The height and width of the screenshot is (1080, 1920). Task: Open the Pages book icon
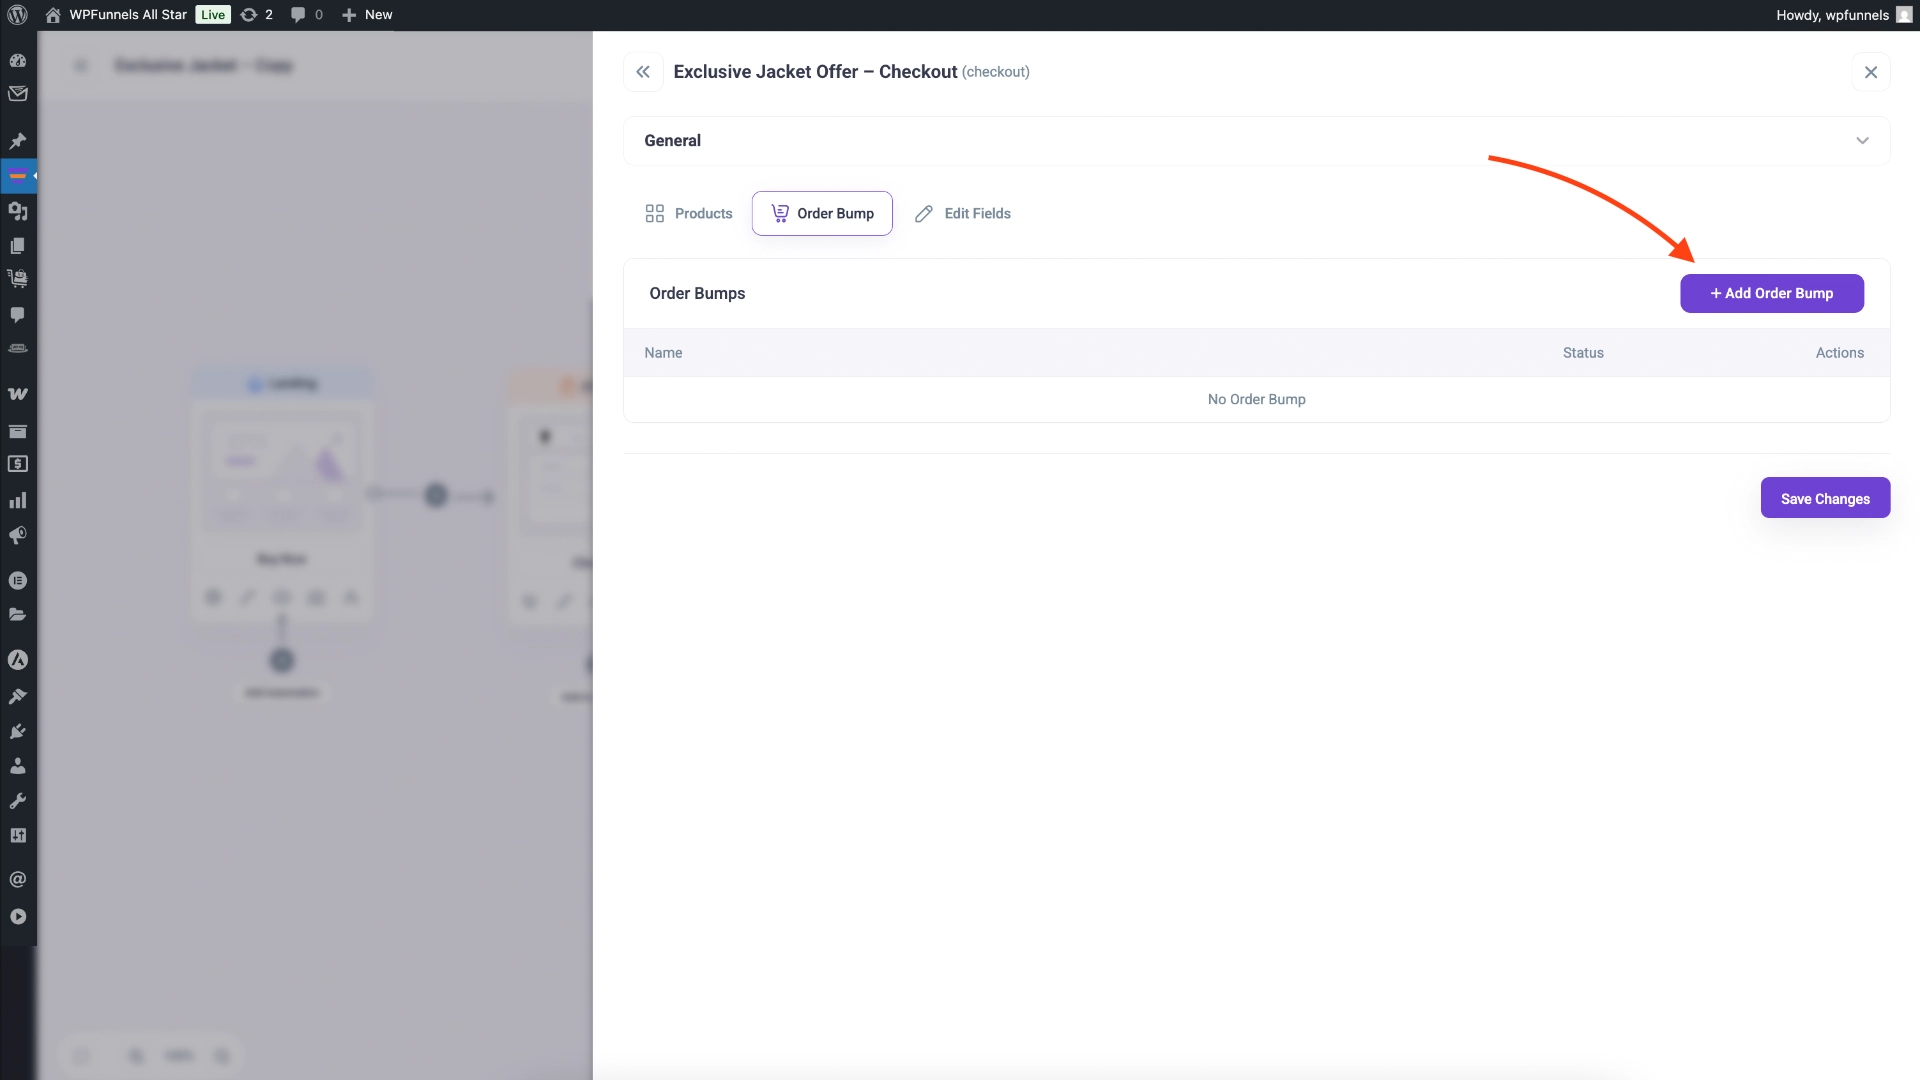[18, 246]
